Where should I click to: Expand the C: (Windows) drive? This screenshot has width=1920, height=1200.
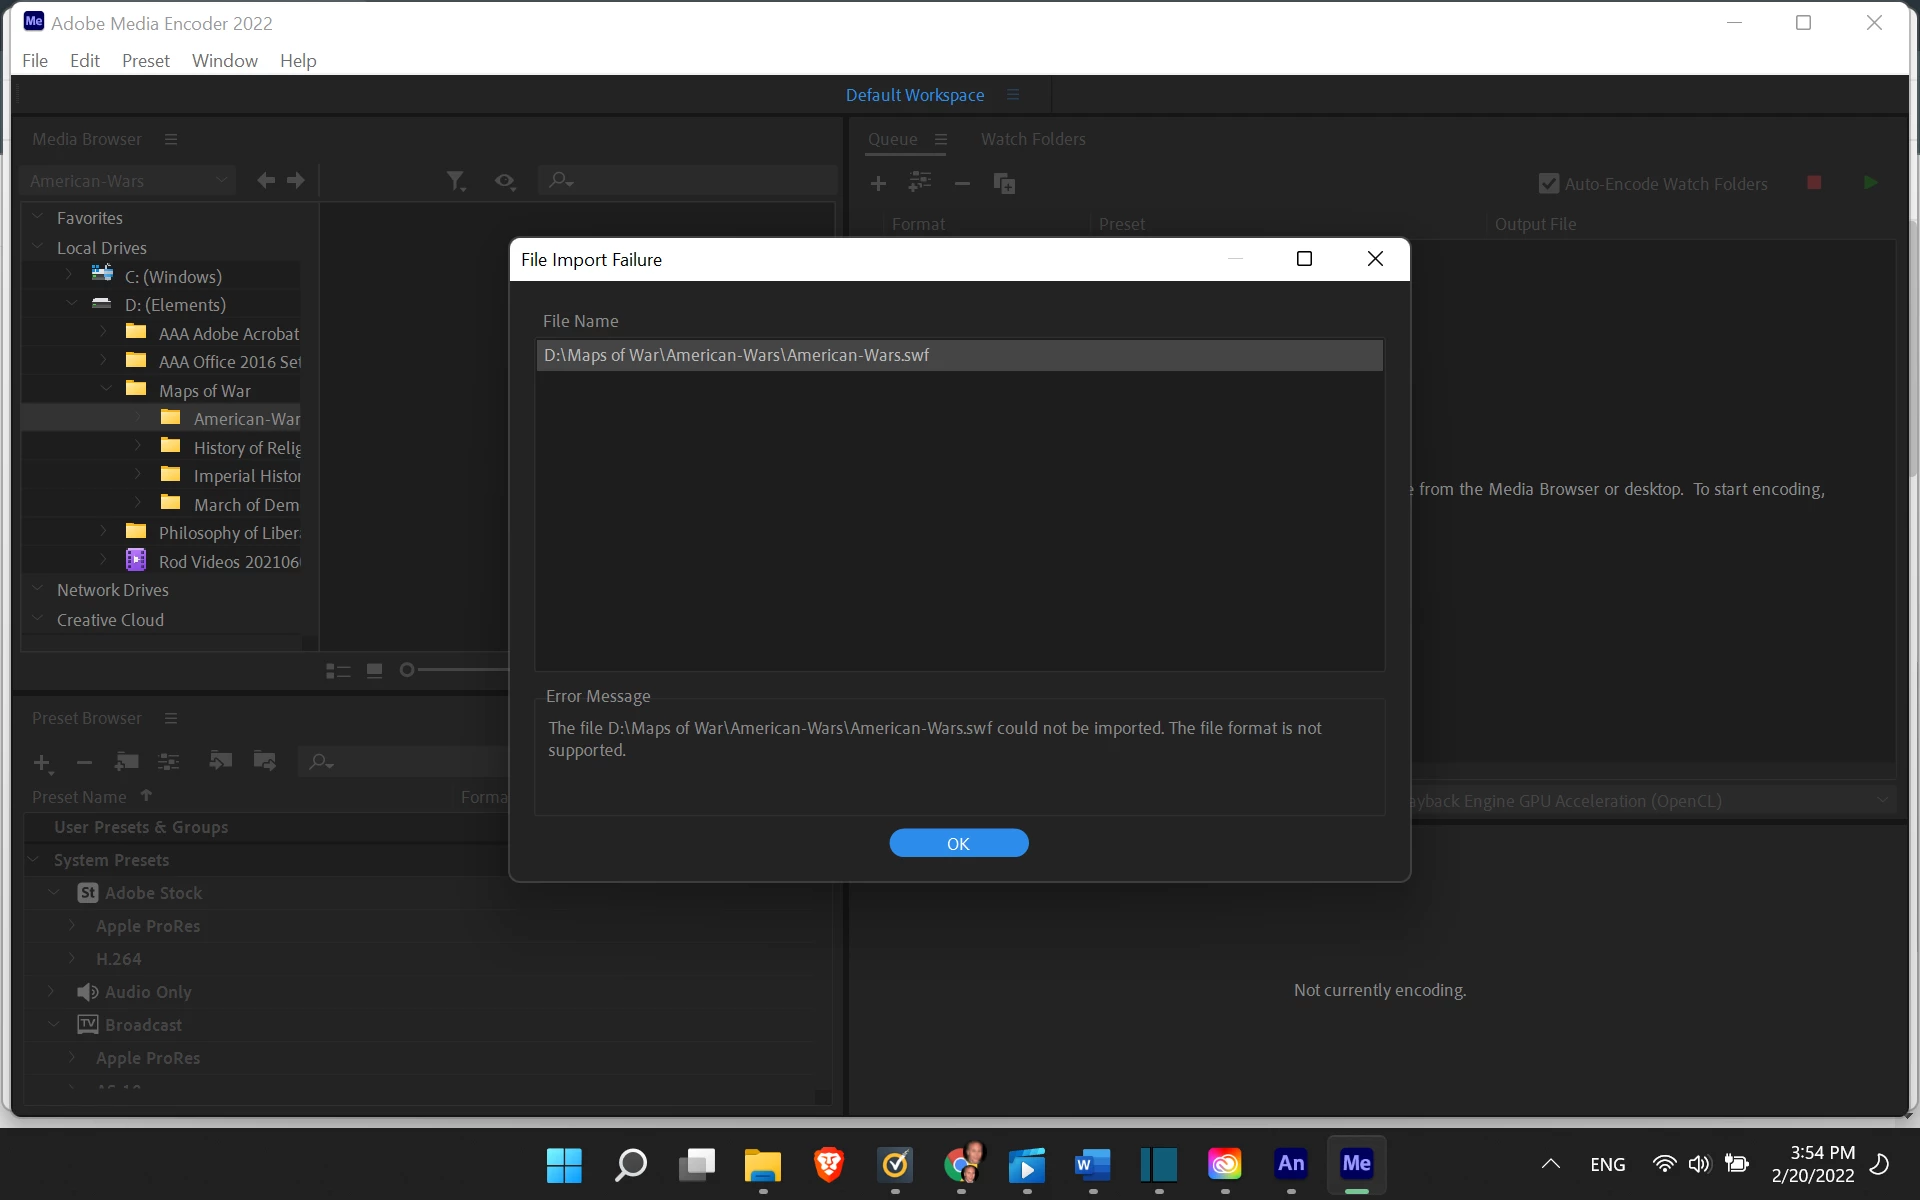(x=69, y=275)
